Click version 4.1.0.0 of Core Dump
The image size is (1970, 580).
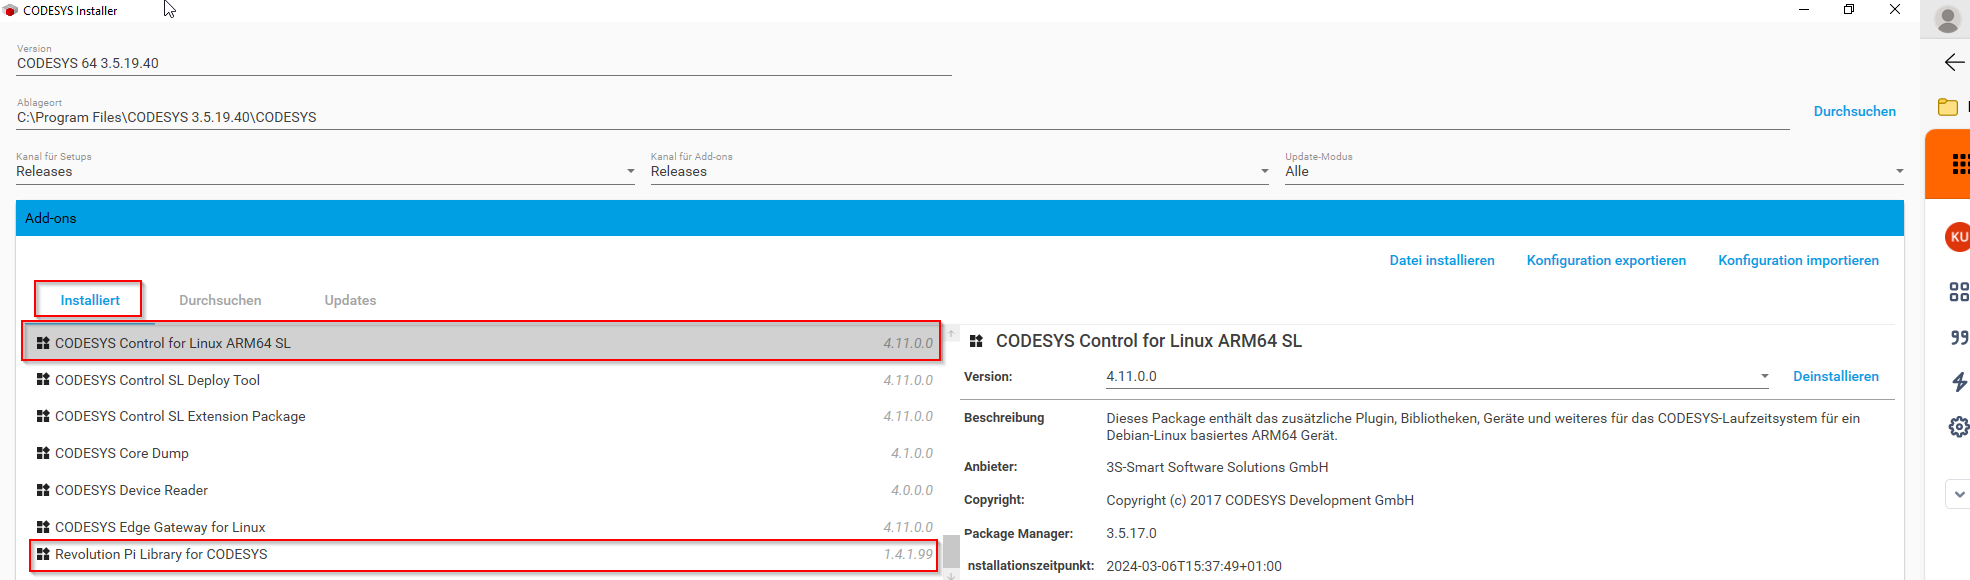(x=912, y=453)
